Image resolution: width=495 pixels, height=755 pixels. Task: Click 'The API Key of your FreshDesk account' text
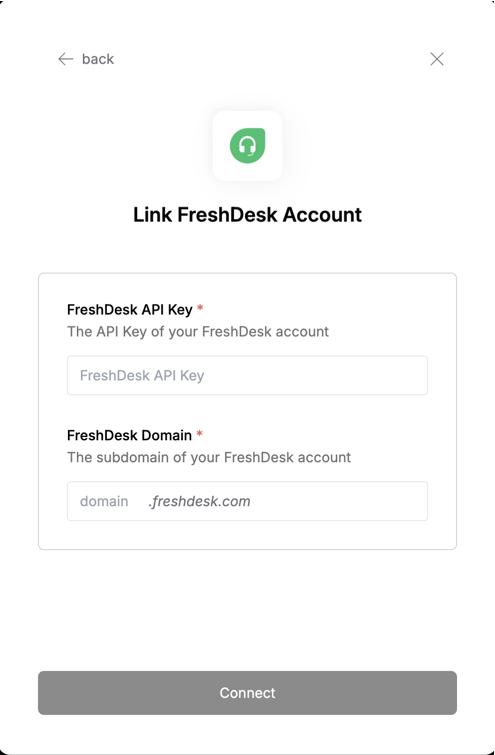coord(198,332)
